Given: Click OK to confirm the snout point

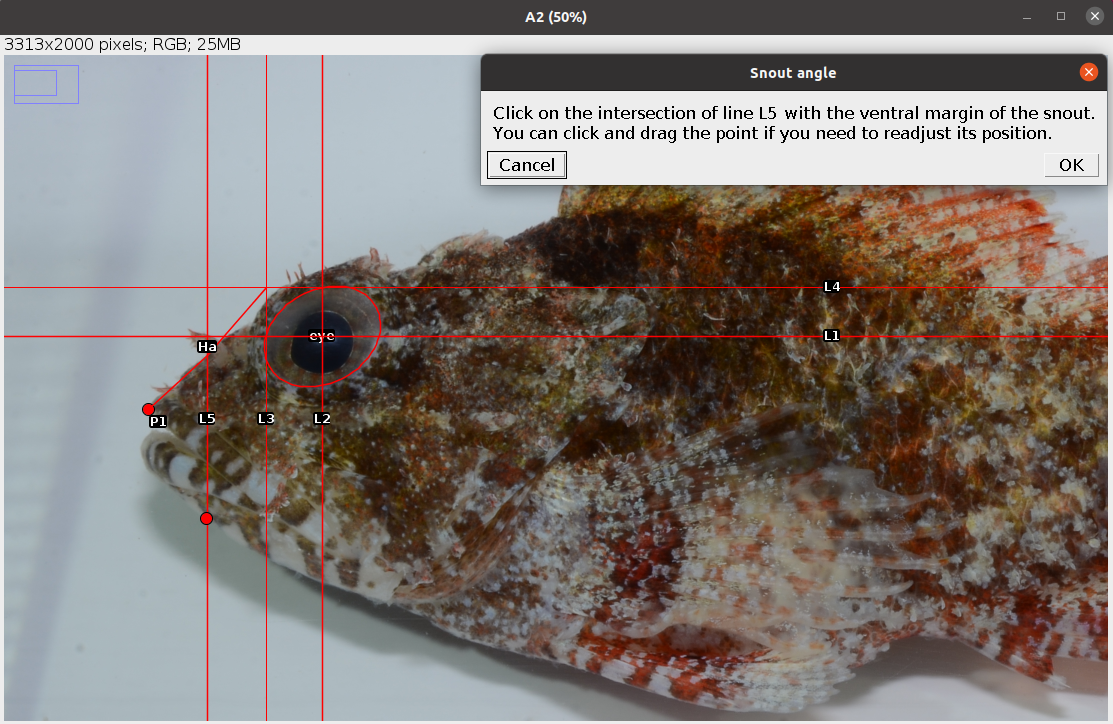Looking at the screenshot, I should tap(1070, 165).
